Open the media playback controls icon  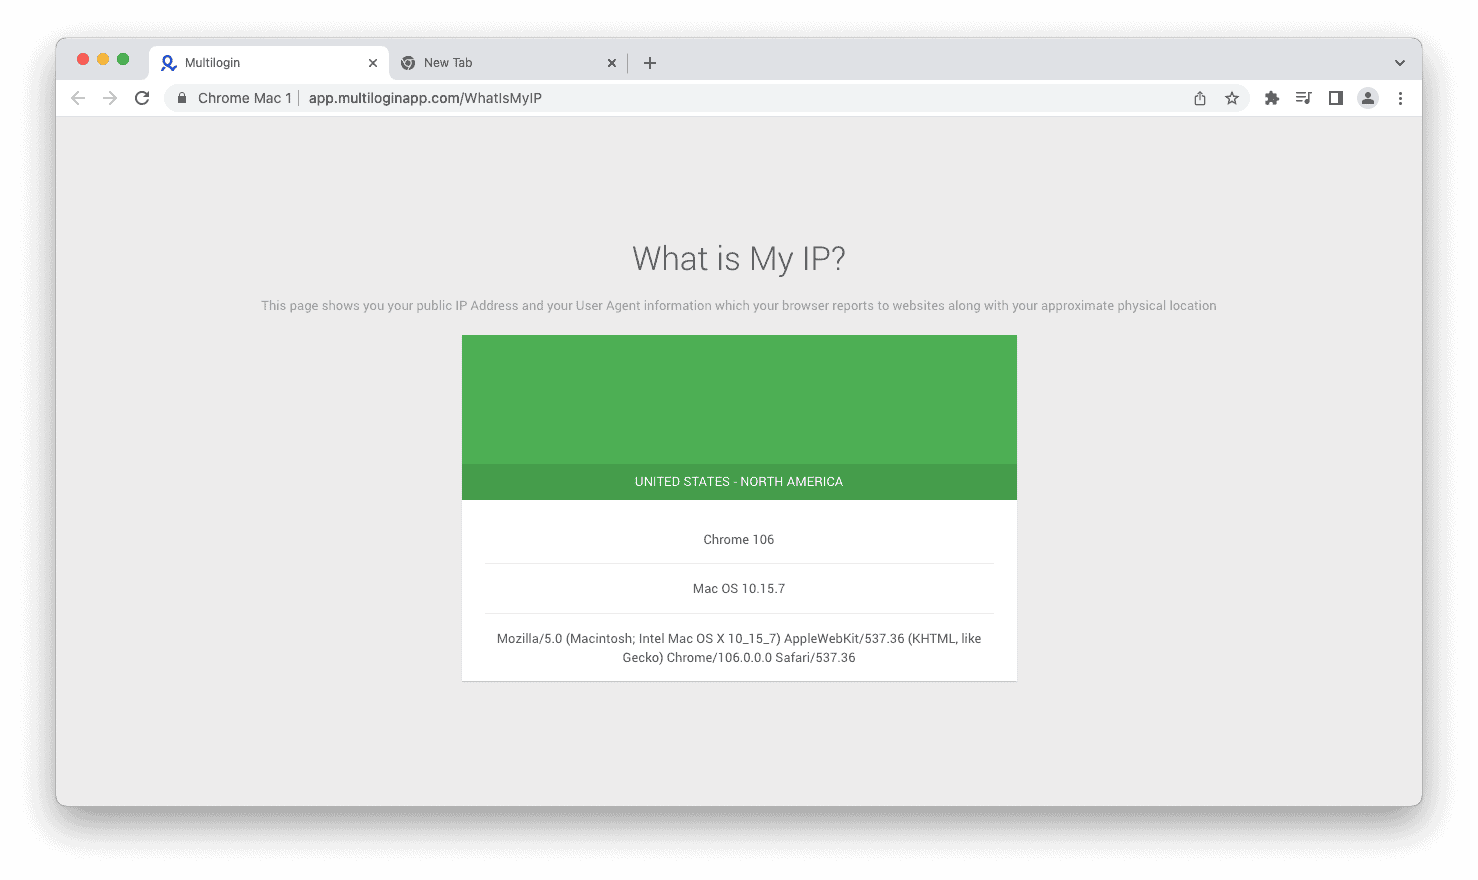pyautogui.click(x=1303, y=98)
